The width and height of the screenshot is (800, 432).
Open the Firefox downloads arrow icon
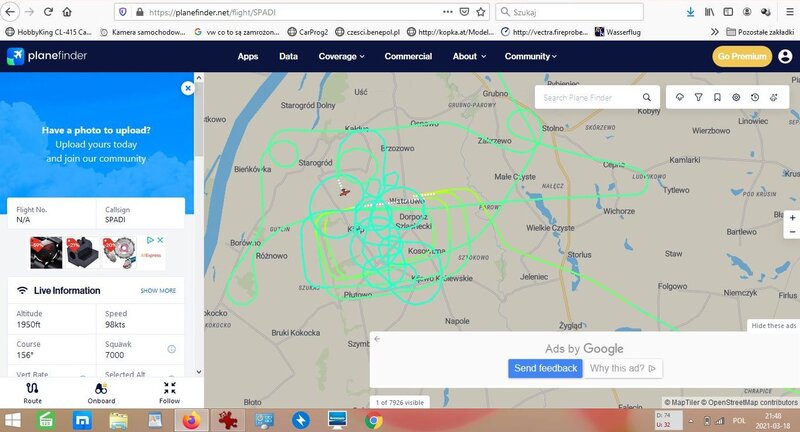tap(690, 12)
